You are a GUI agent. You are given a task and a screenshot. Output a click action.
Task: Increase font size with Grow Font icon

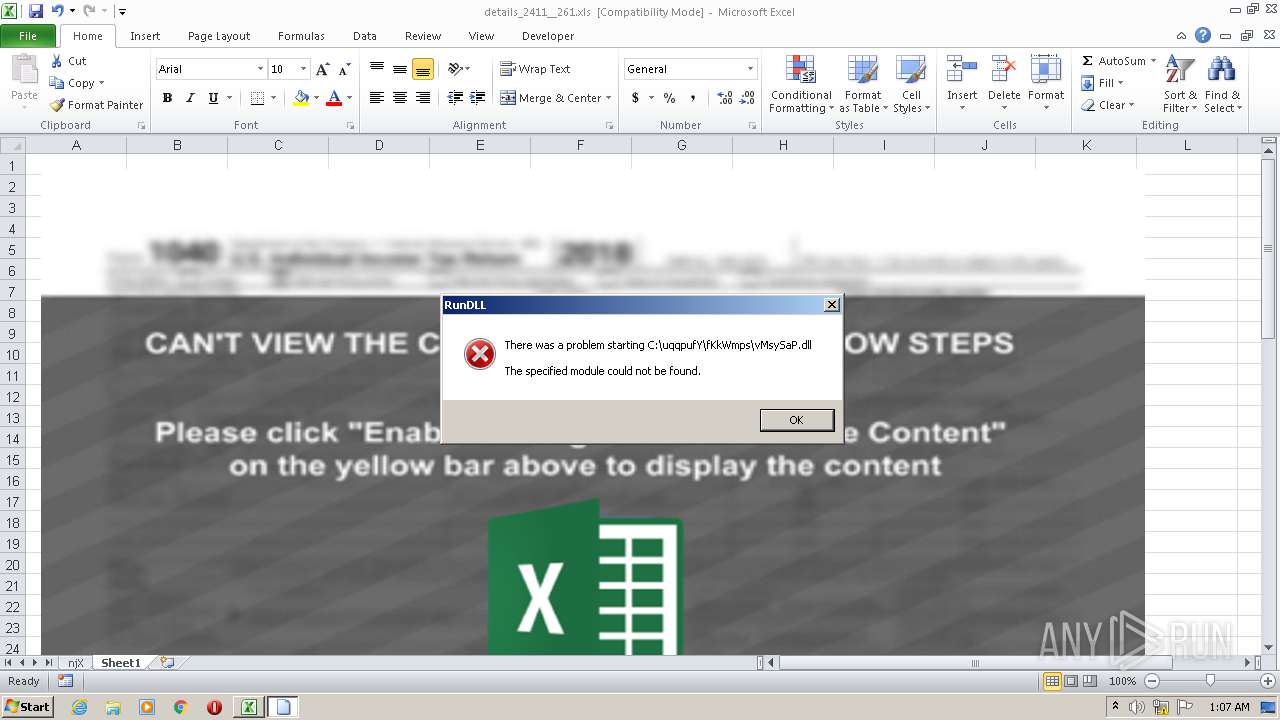tap(322, 69)
